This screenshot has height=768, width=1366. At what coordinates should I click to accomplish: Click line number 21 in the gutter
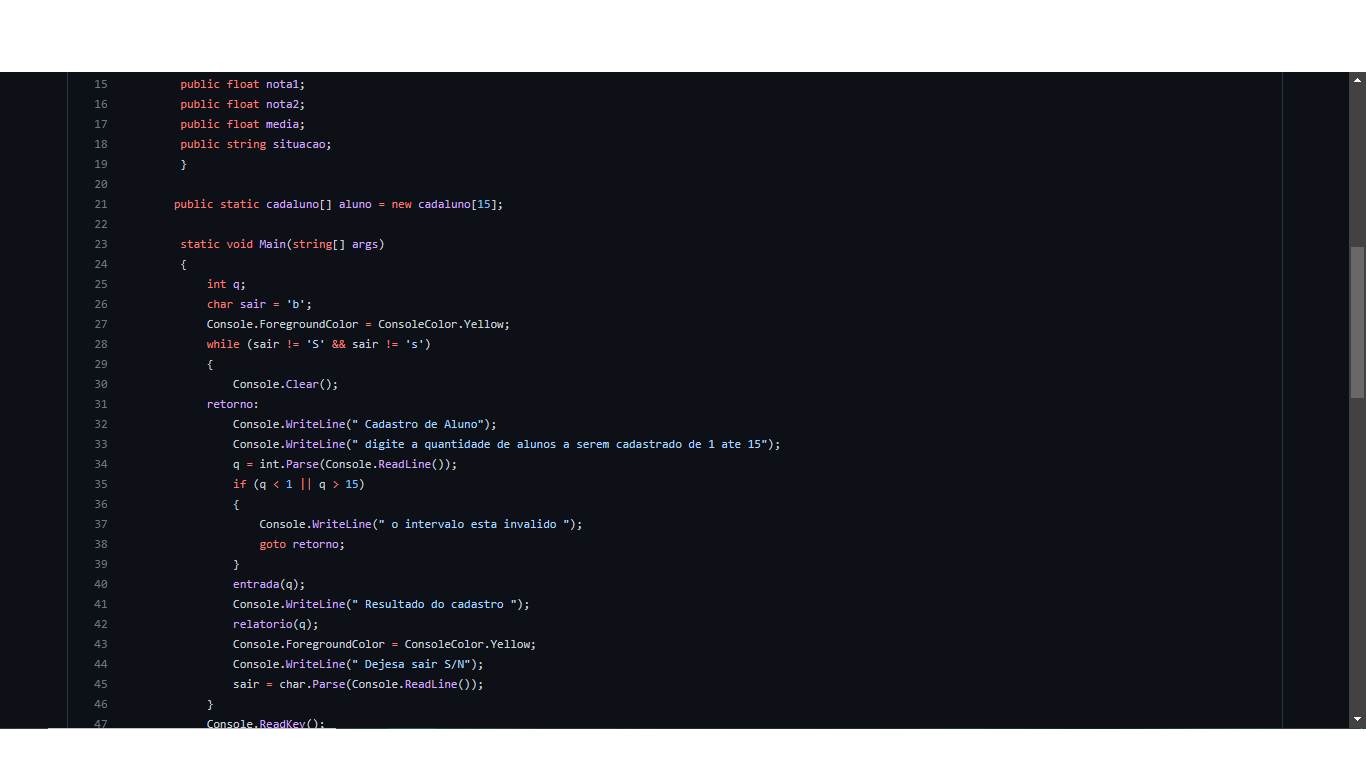tap(100, 204)
